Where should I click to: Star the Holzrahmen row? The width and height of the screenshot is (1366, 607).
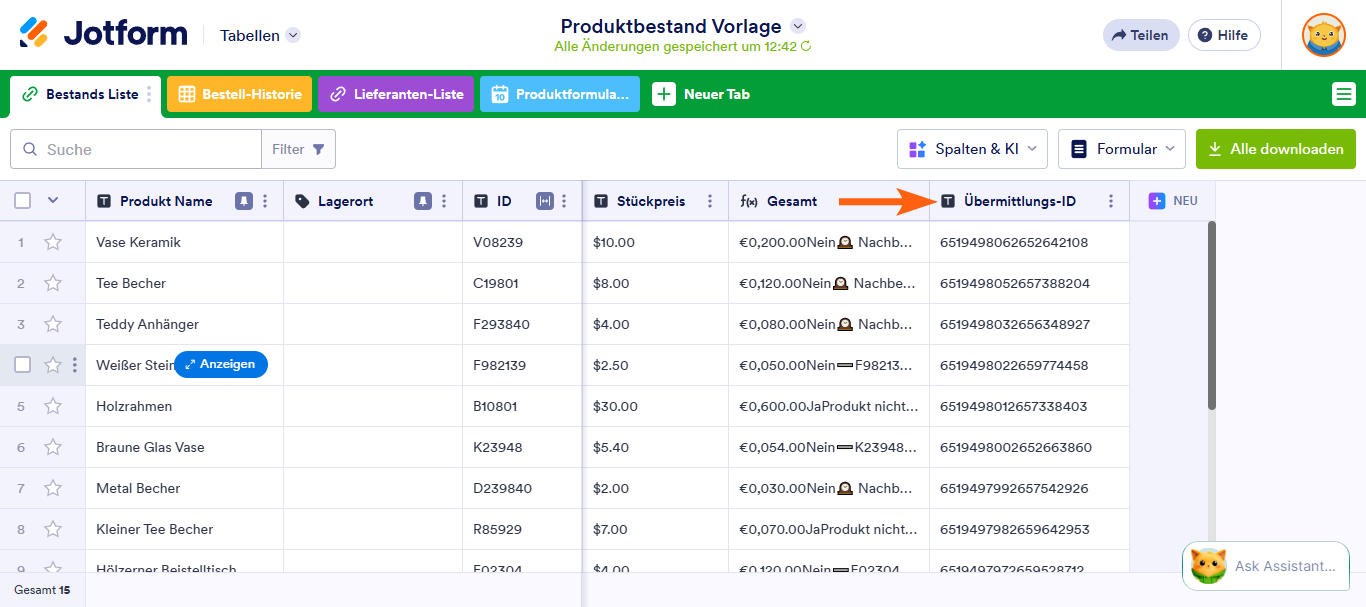click(53, 406)
